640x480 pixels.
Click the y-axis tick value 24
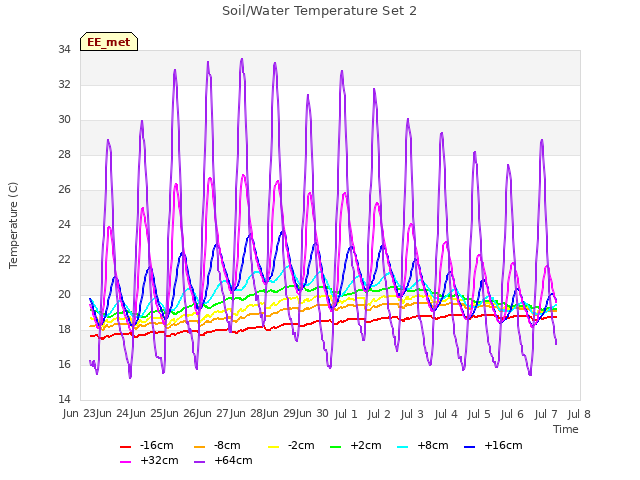pos(64,224)
